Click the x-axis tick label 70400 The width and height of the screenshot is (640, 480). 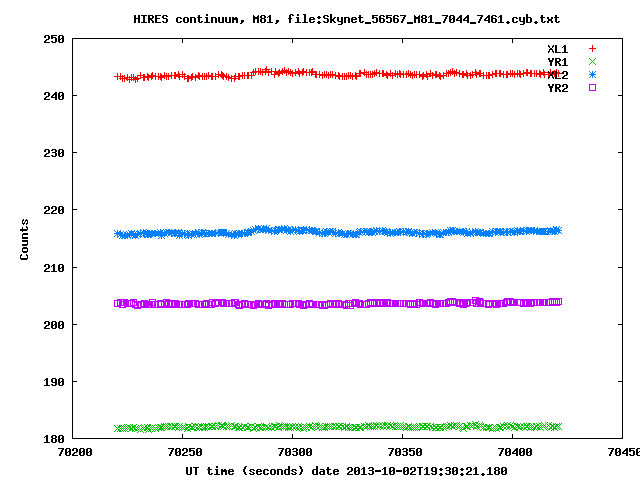point(515,452)
